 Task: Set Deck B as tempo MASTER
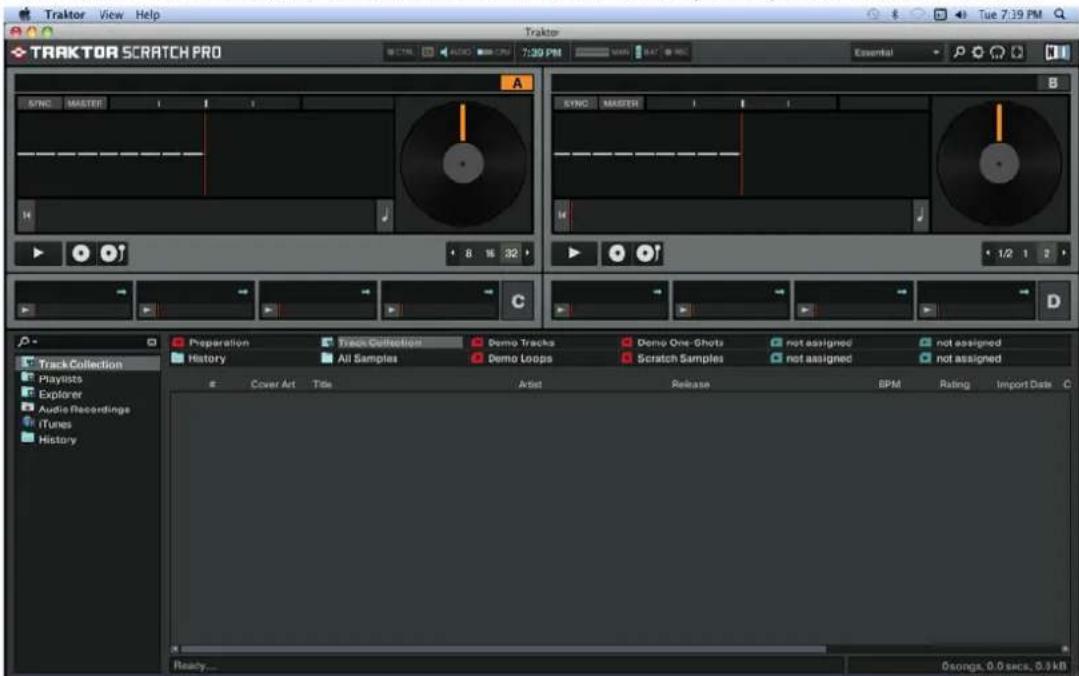coord(621,103)
